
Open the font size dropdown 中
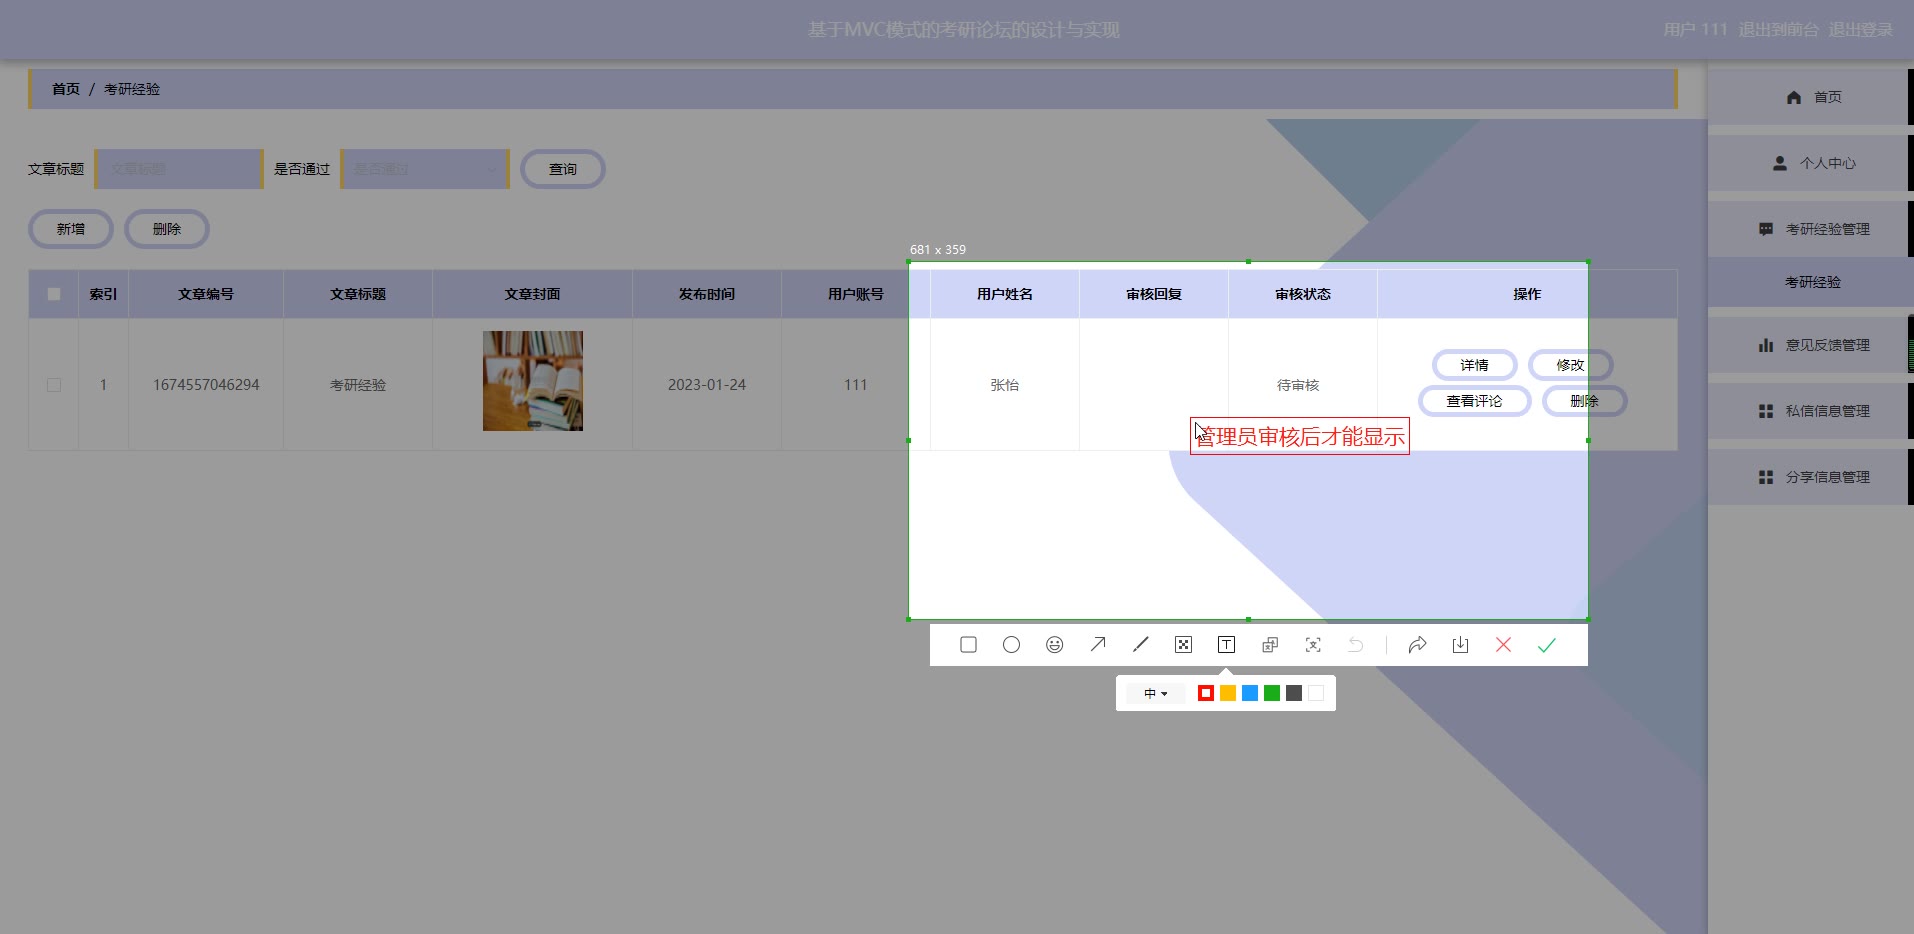point(1156,693)
